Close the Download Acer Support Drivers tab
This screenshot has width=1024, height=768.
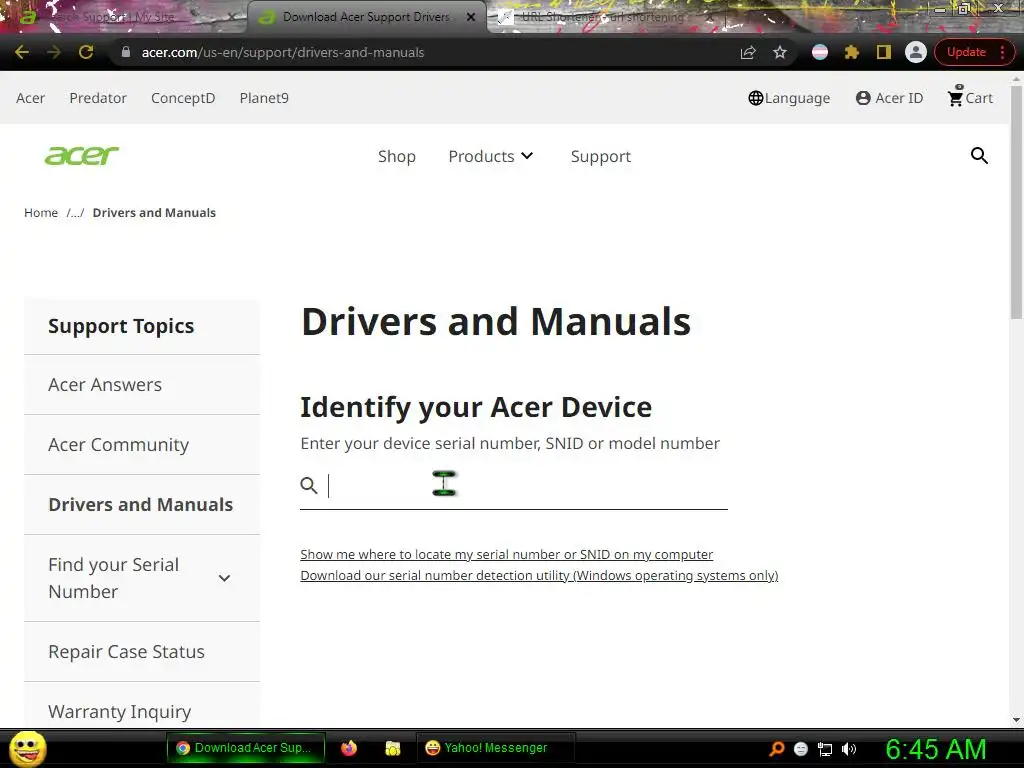coord(471,18)
